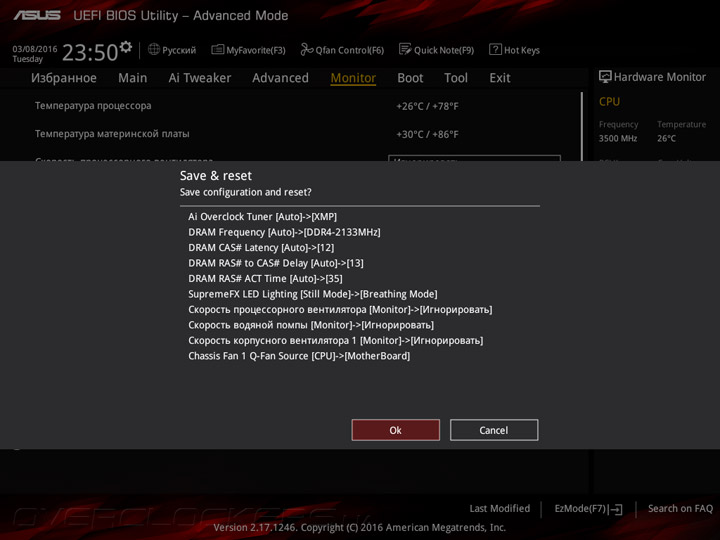Click the 3500 MHz frequency value
720x540 pixels.
point(618,139)
